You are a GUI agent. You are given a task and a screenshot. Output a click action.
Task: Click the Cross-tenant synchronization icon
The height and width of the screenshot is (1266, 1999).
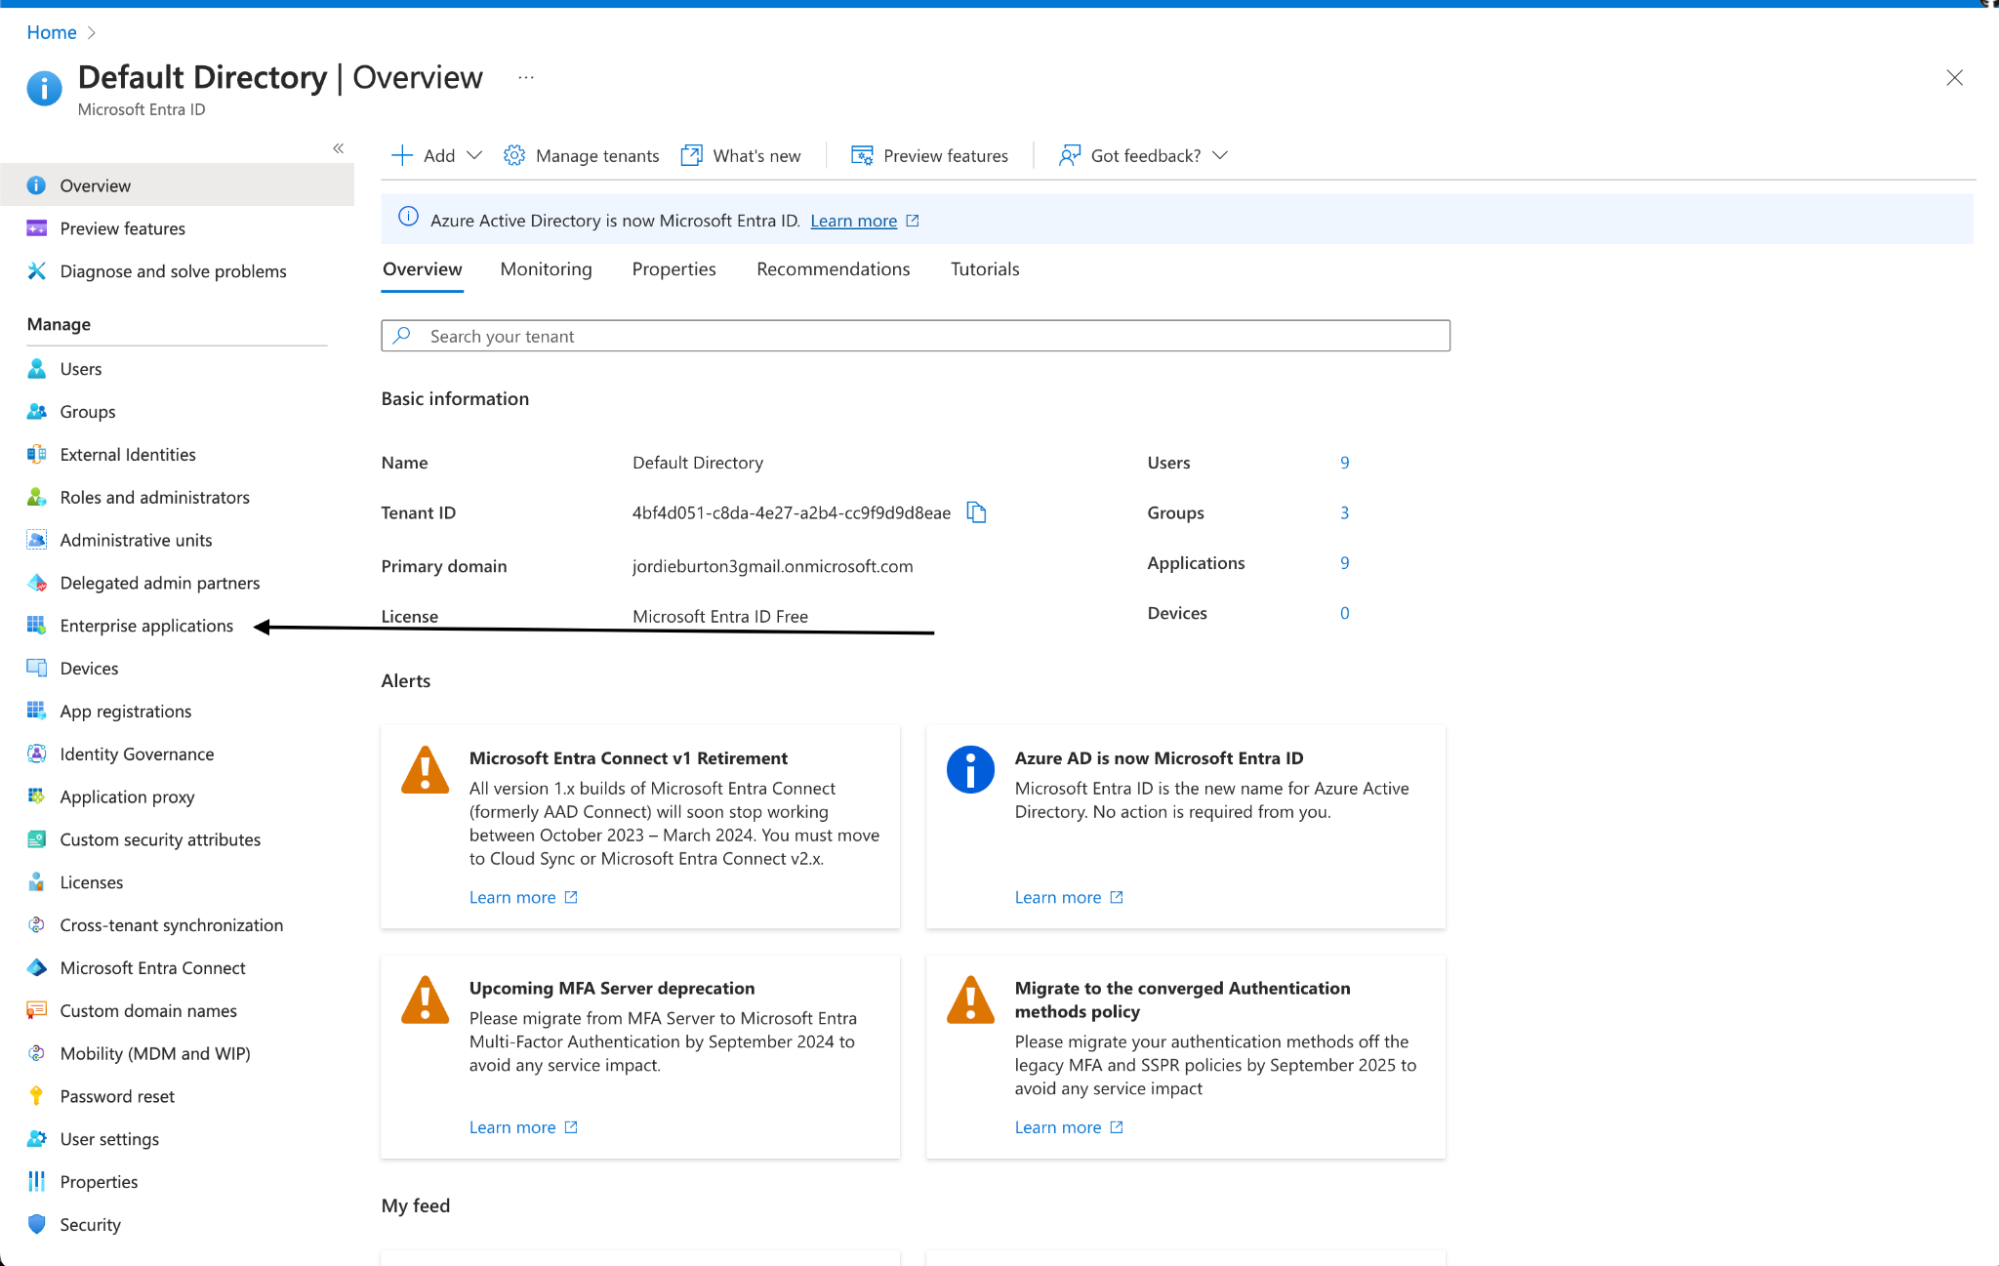click(37, 925)
